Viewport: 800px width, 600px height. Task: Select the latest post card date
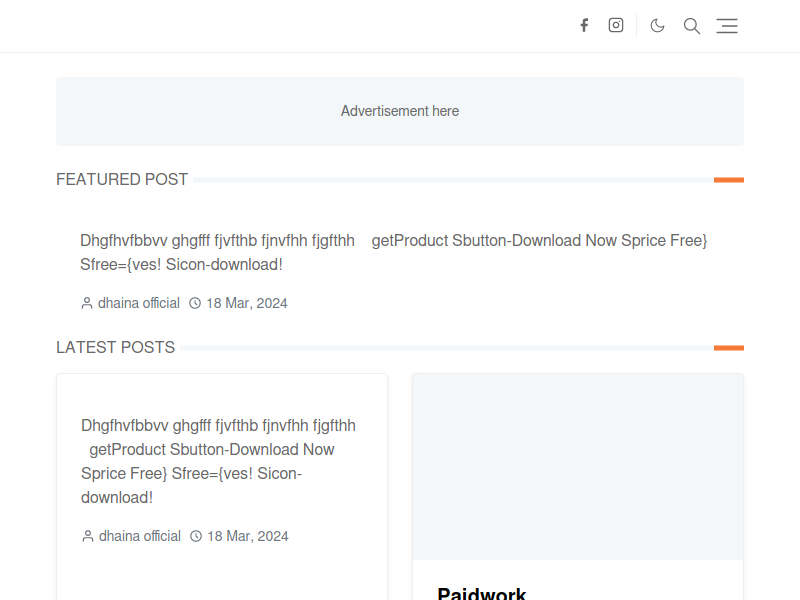[x=248, y=536]
